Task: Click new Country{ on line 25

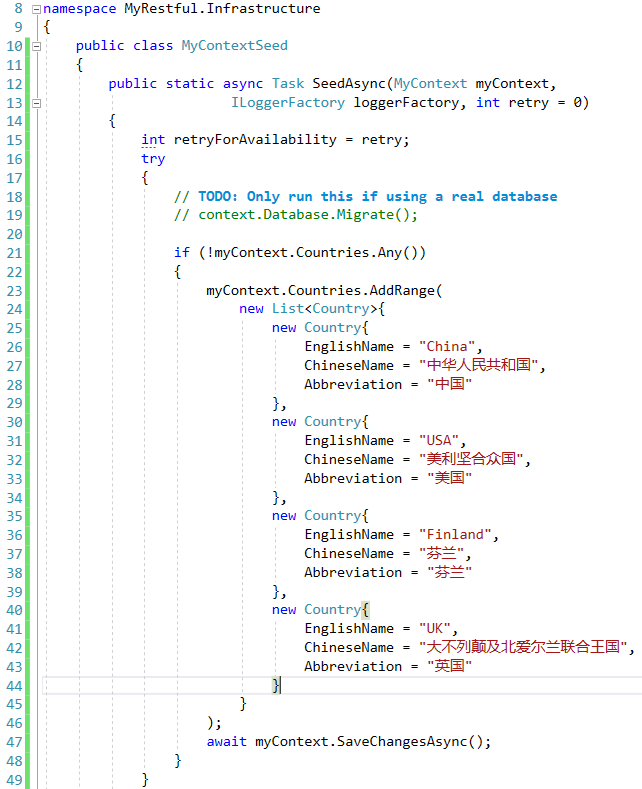Action: [320, 328]
